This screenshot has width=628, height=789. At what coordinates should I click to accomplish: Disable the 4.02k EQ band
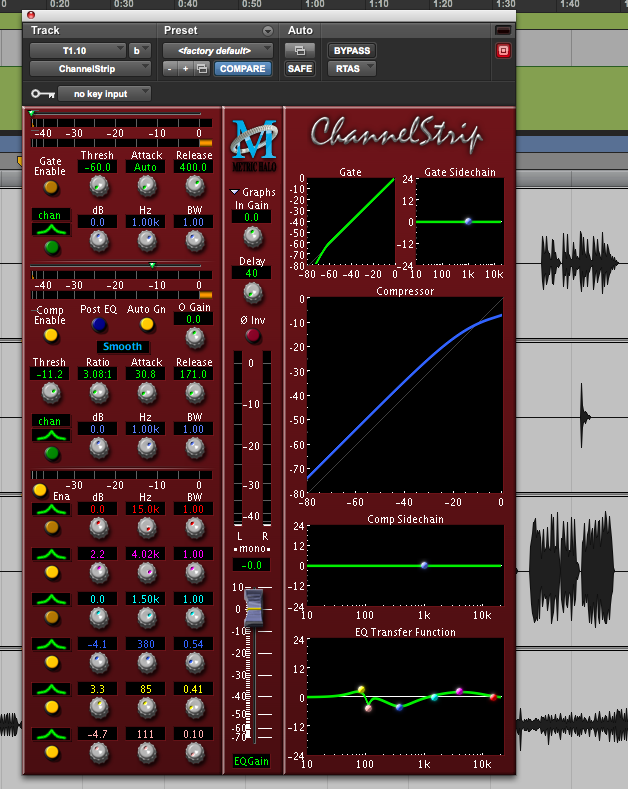(x=51, y=572)
